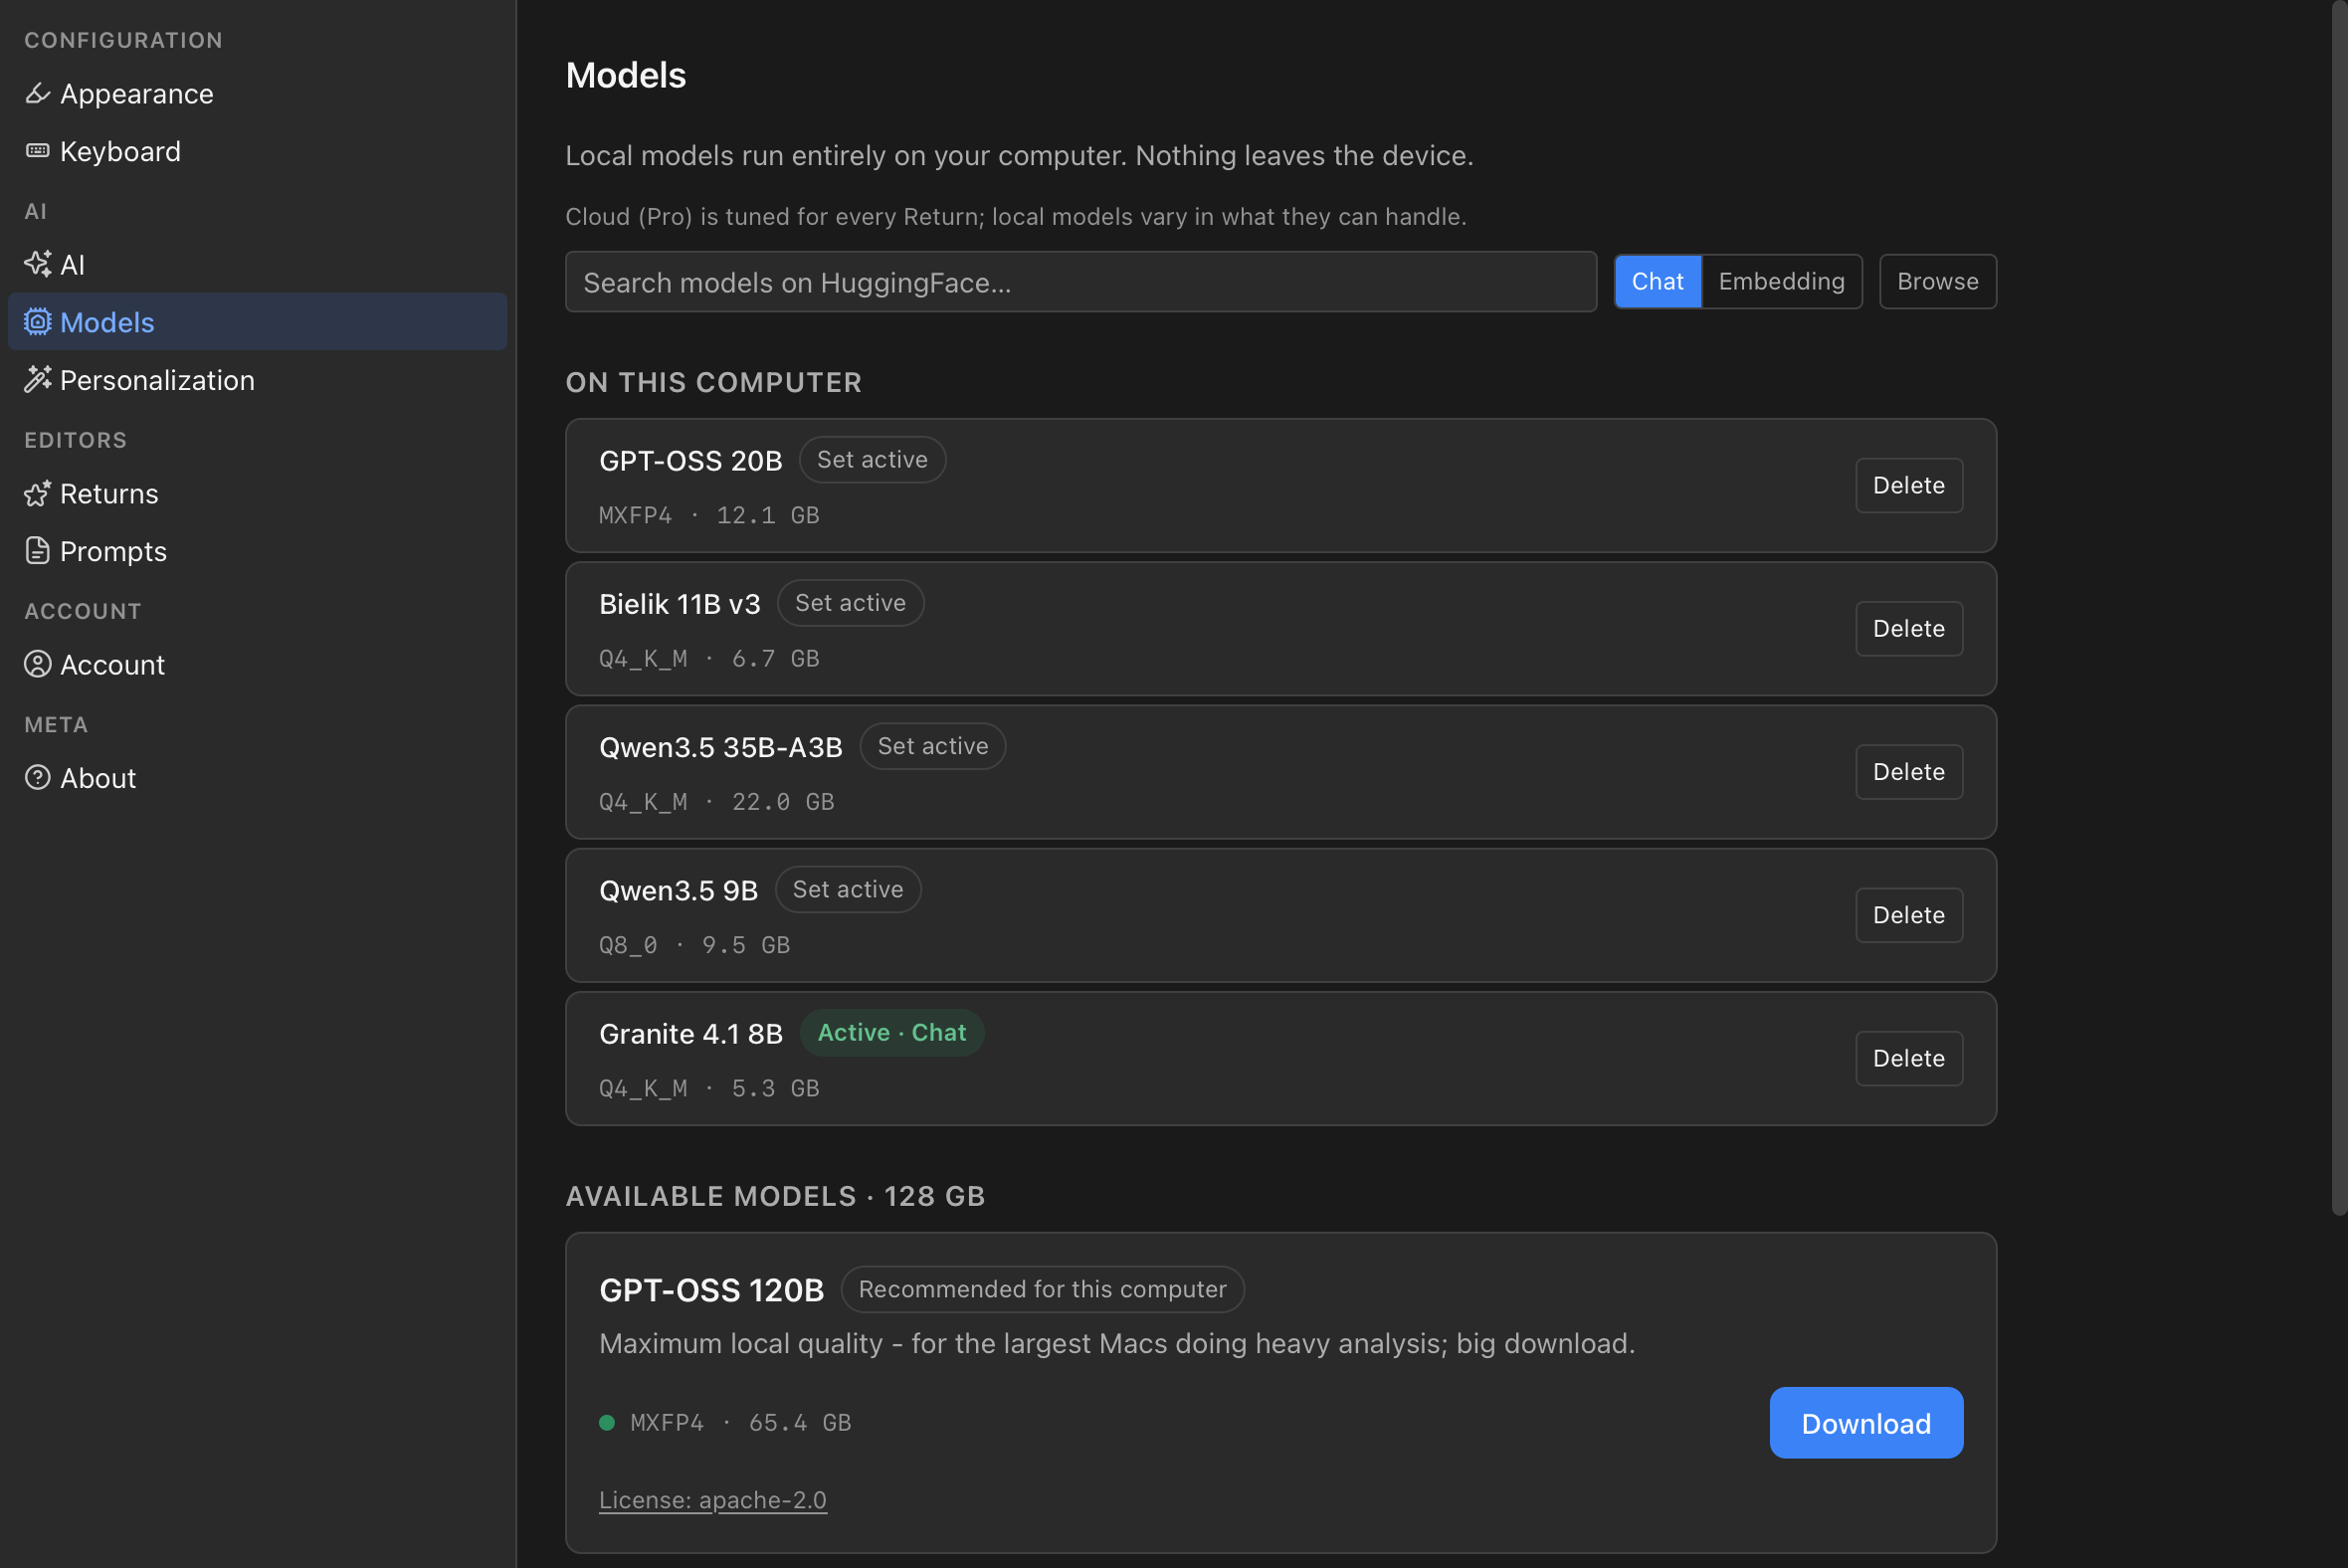This screenshot has width=2348, height=1568.
Task: Set Bielik 11B v3 as active
Action: point(850,603)
